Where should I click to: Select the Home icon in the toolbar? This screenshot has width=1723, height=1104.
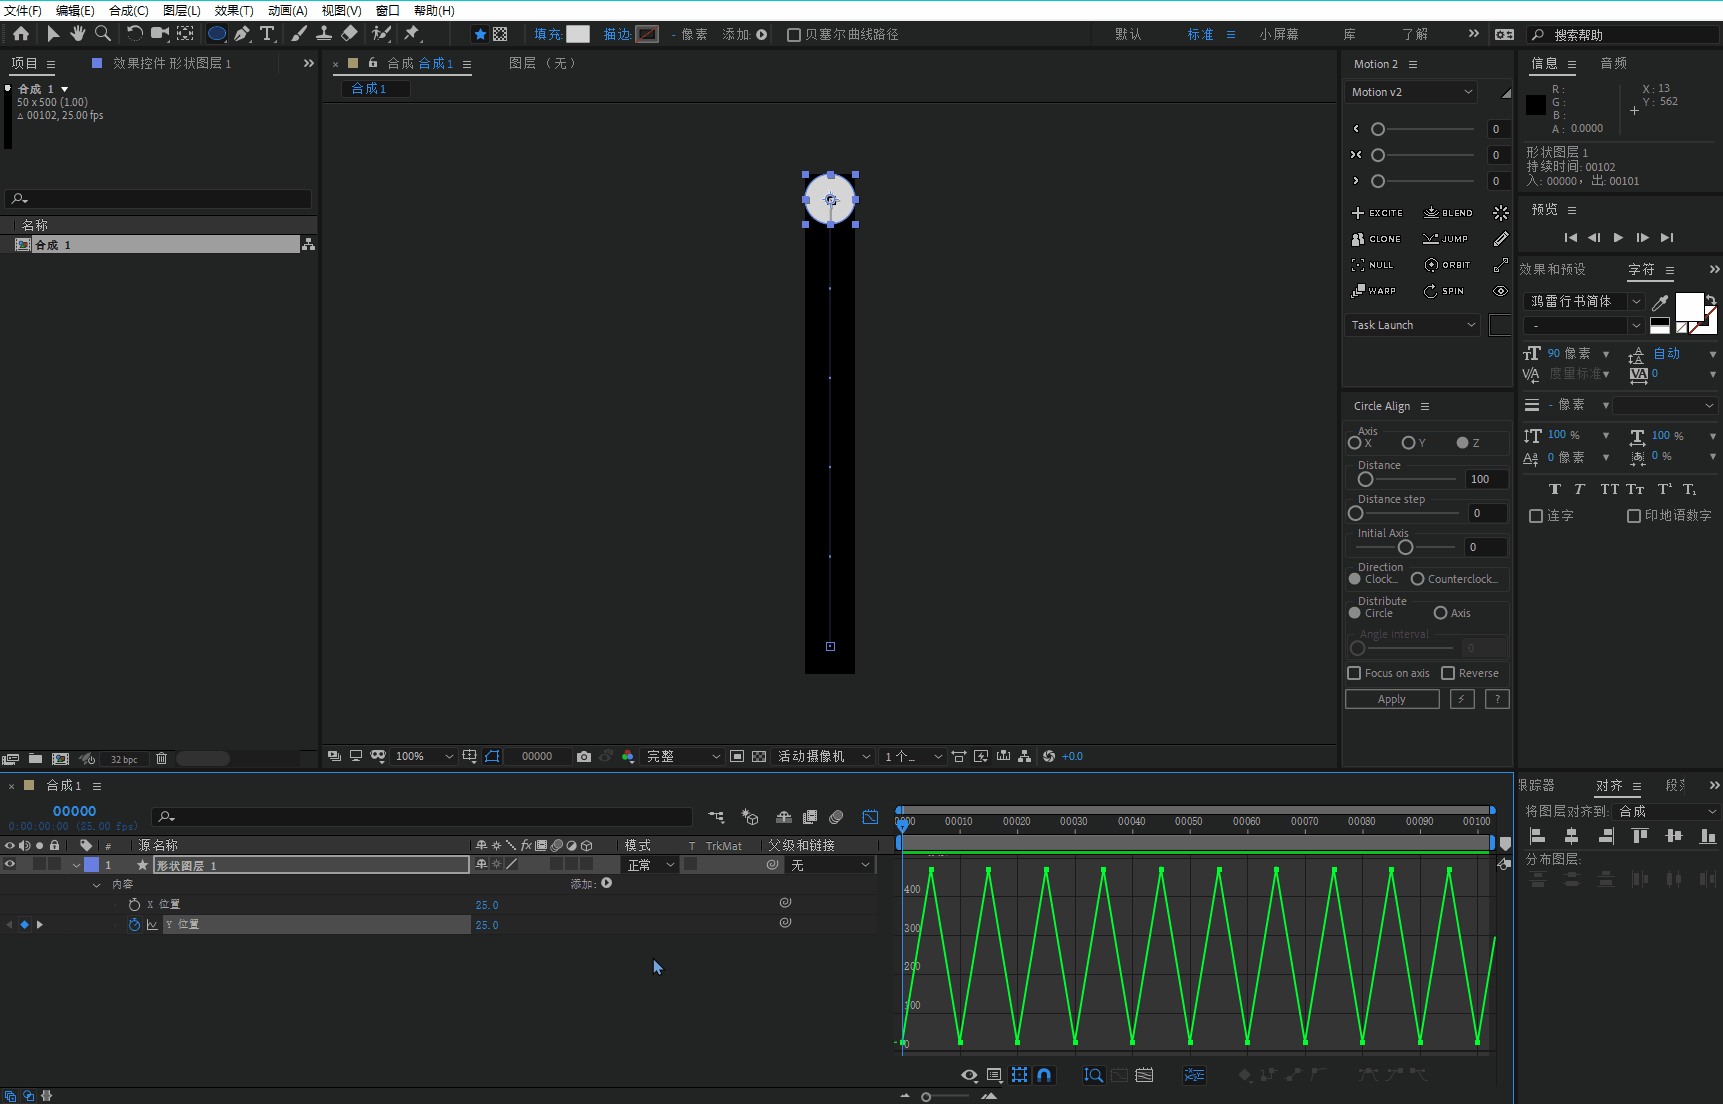(20, 34)
